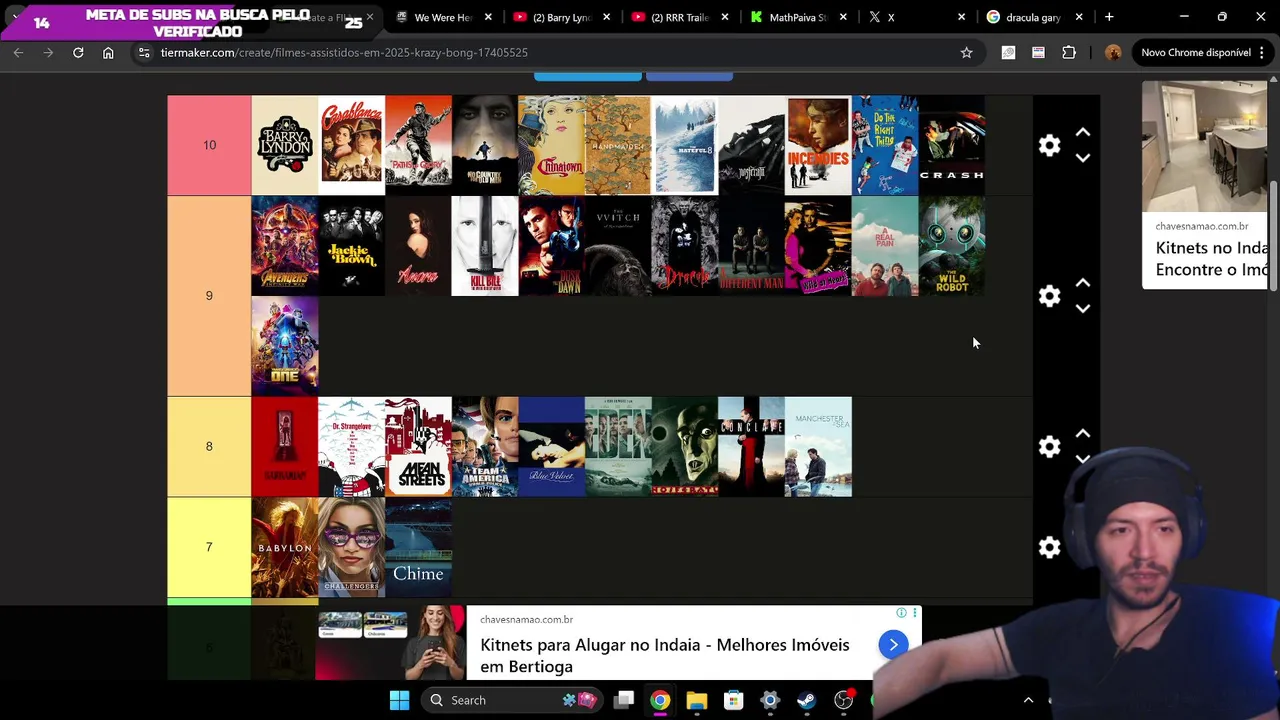The height and width of the screenshot is (720, 1280).
Task: Open the Kitnets para Alugar ad arrow
Action: point(893,645)
